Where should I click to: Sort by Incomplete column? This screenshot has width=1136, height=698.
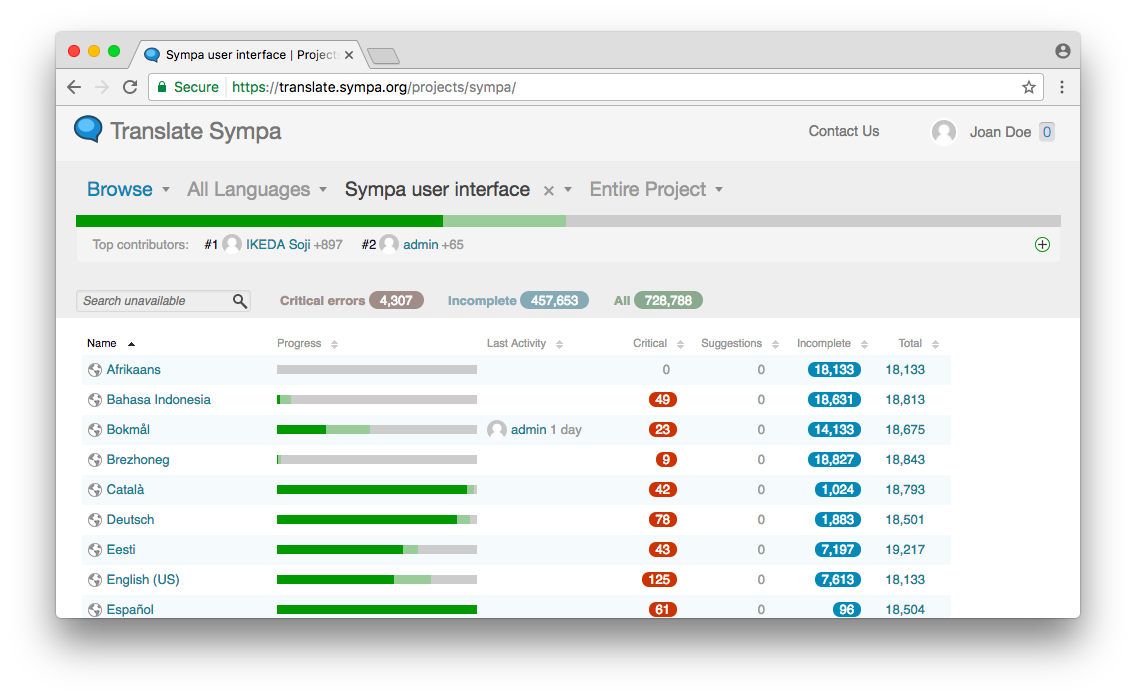coord(832,344)
